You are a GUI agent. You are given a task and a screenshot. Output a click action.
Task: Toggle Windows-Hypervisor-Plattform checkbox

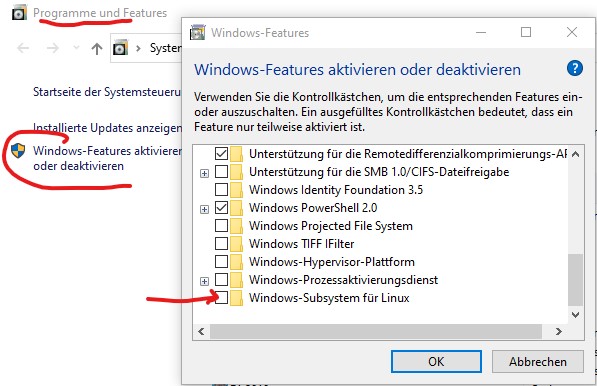click(222, 262)
